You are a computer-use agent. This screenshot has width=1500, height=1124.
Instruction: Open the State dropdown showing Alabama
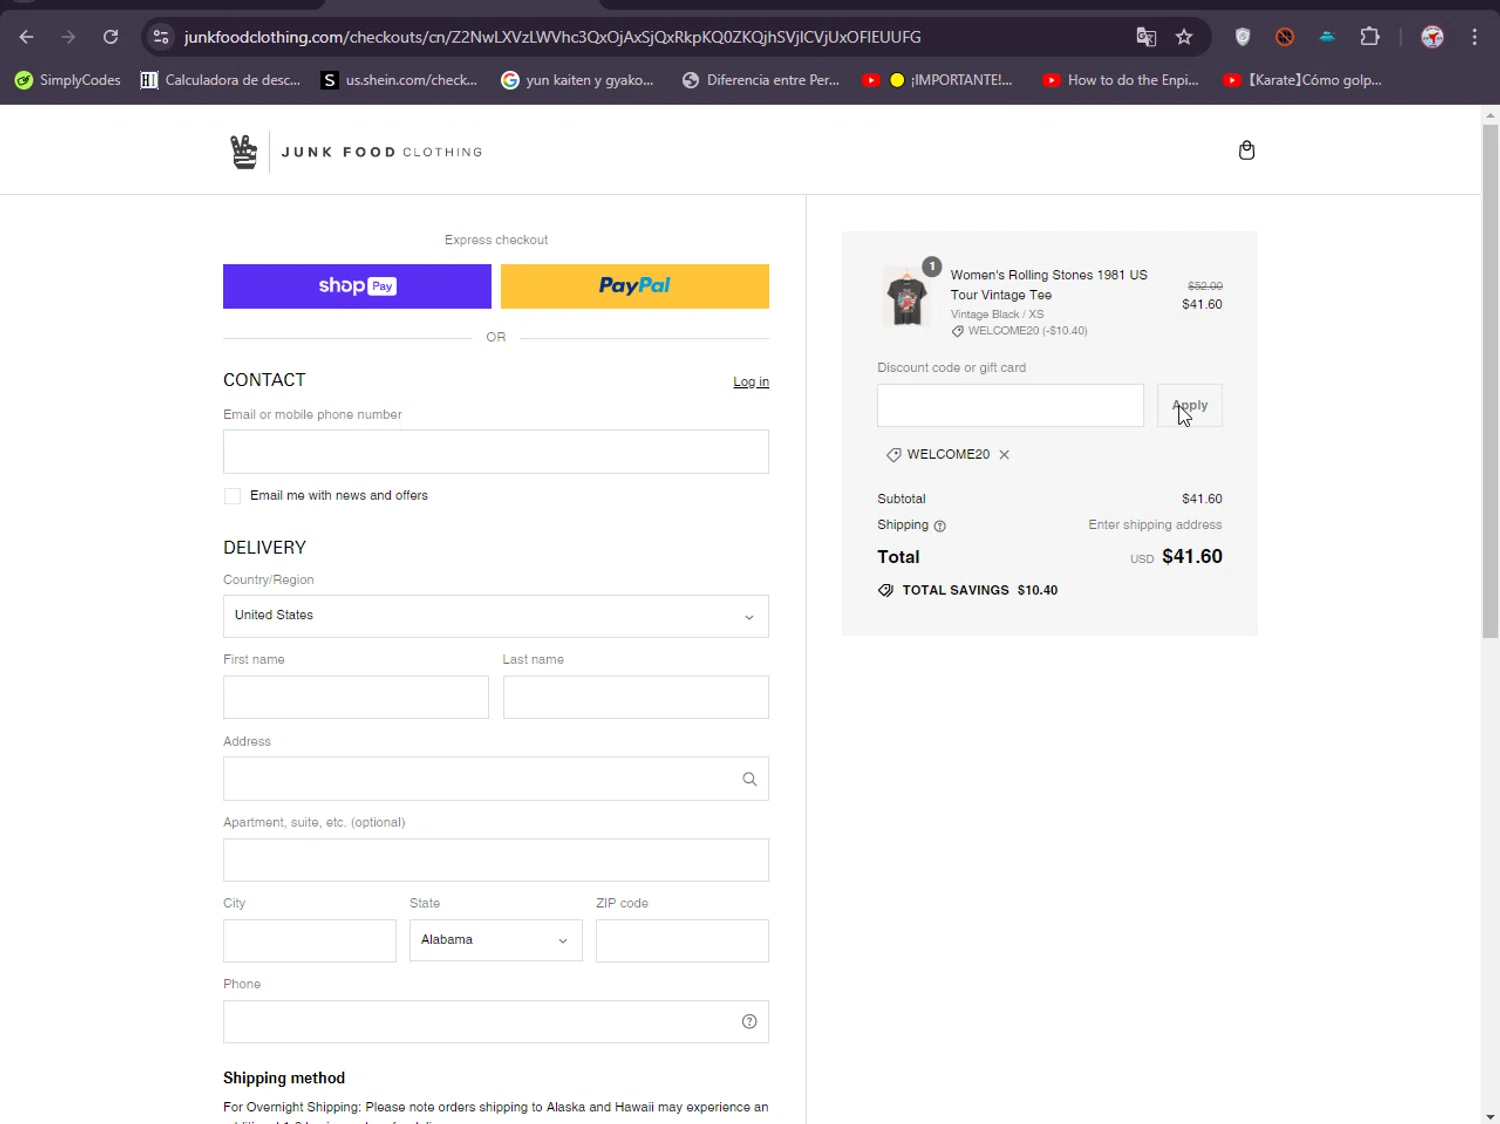click(496, 940)
